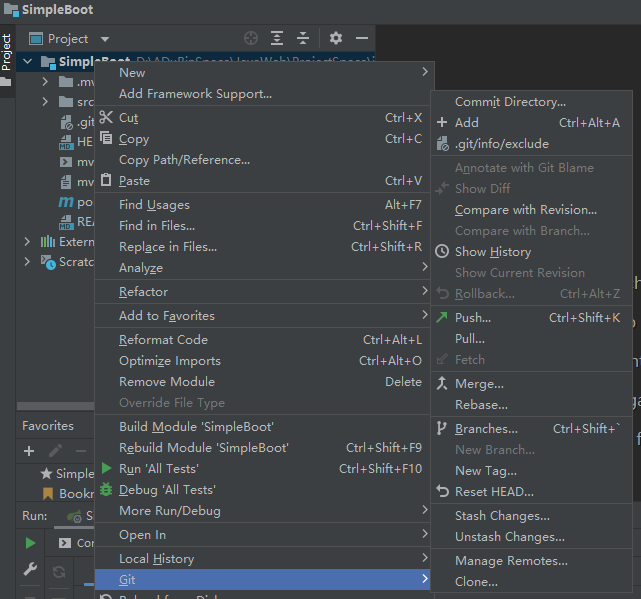This screenshot has height=599, width=641.
Task: Open the Project view dropdown arrow
Action: (105, 39)
